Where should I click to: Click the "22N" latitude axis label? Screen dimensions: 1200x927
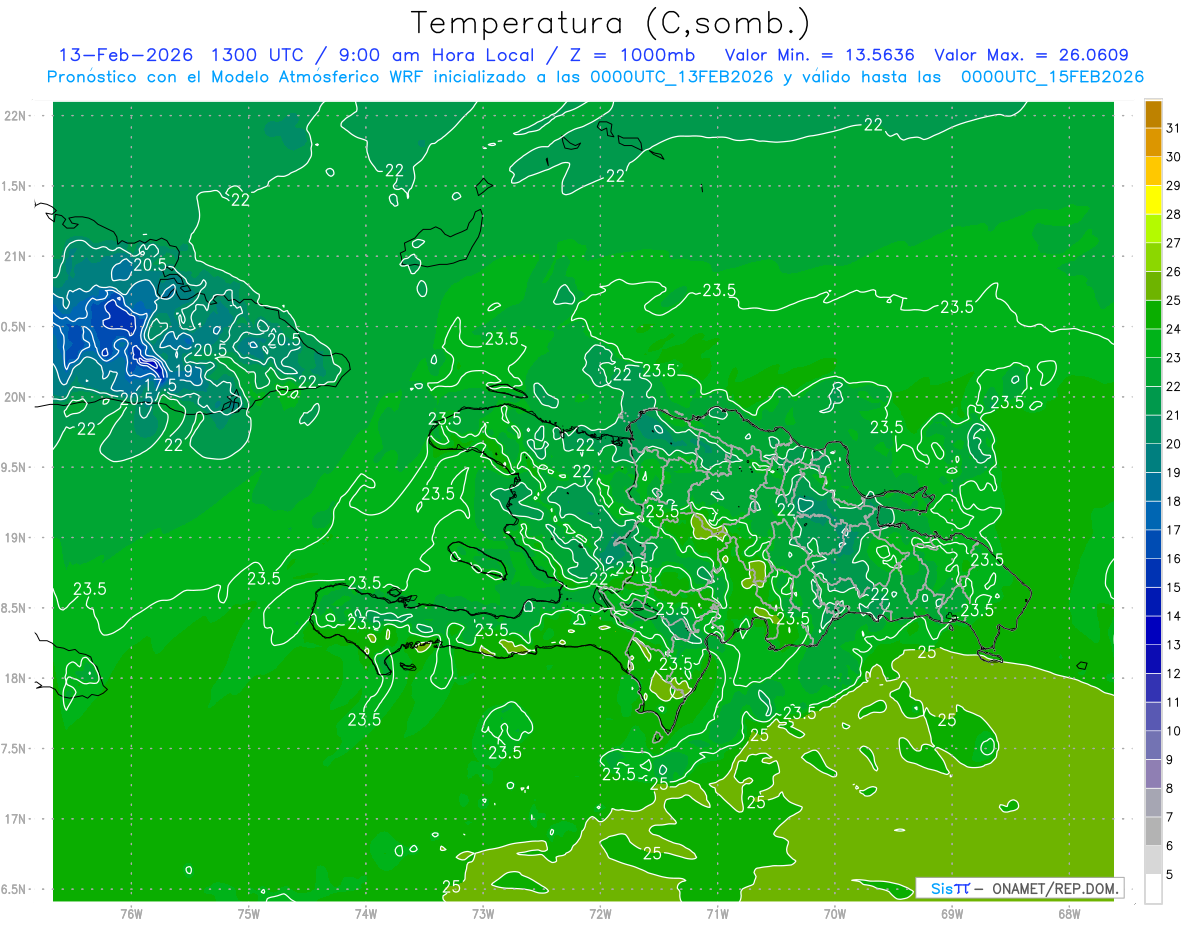point(15,116)
